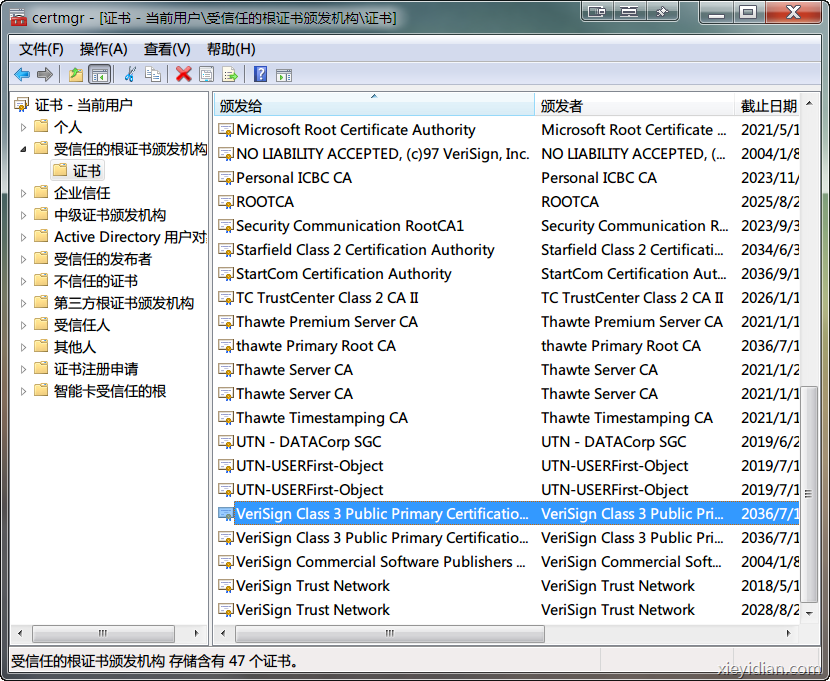Click left arrow of certificate list horizontal scrollbar

(x=223, y=633)
